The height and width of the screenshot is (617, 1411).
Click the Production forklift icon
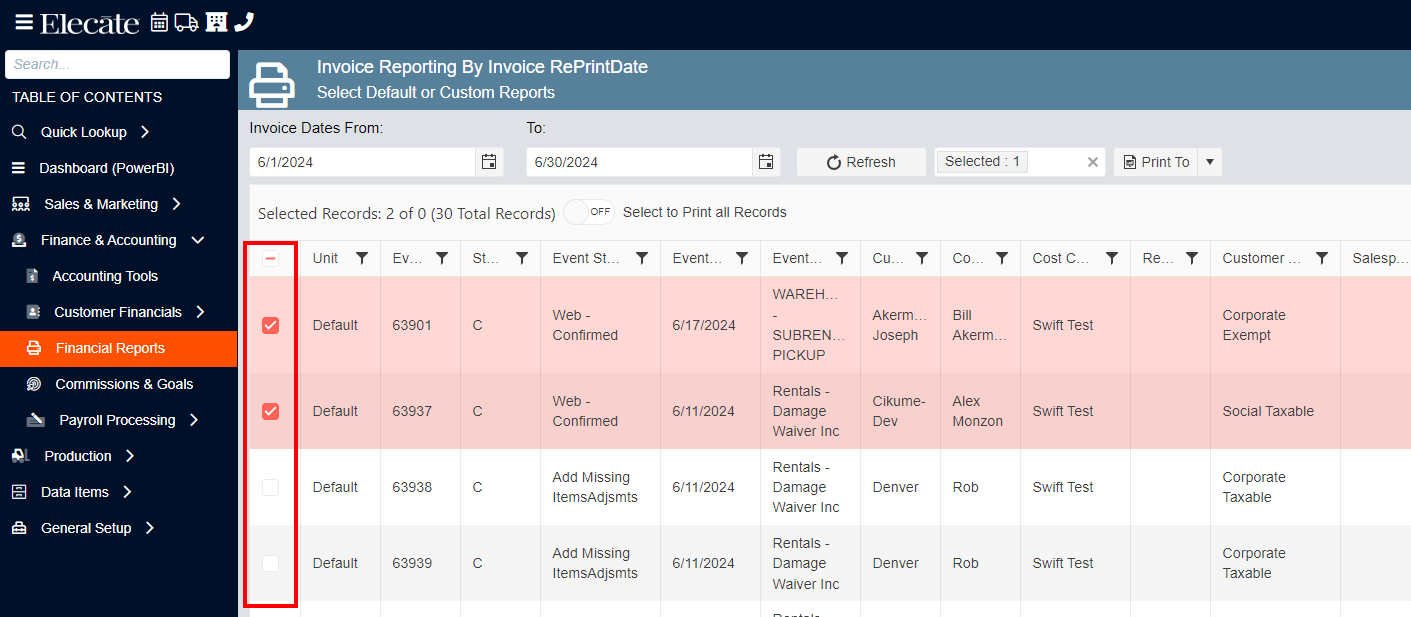coord(20,456)
